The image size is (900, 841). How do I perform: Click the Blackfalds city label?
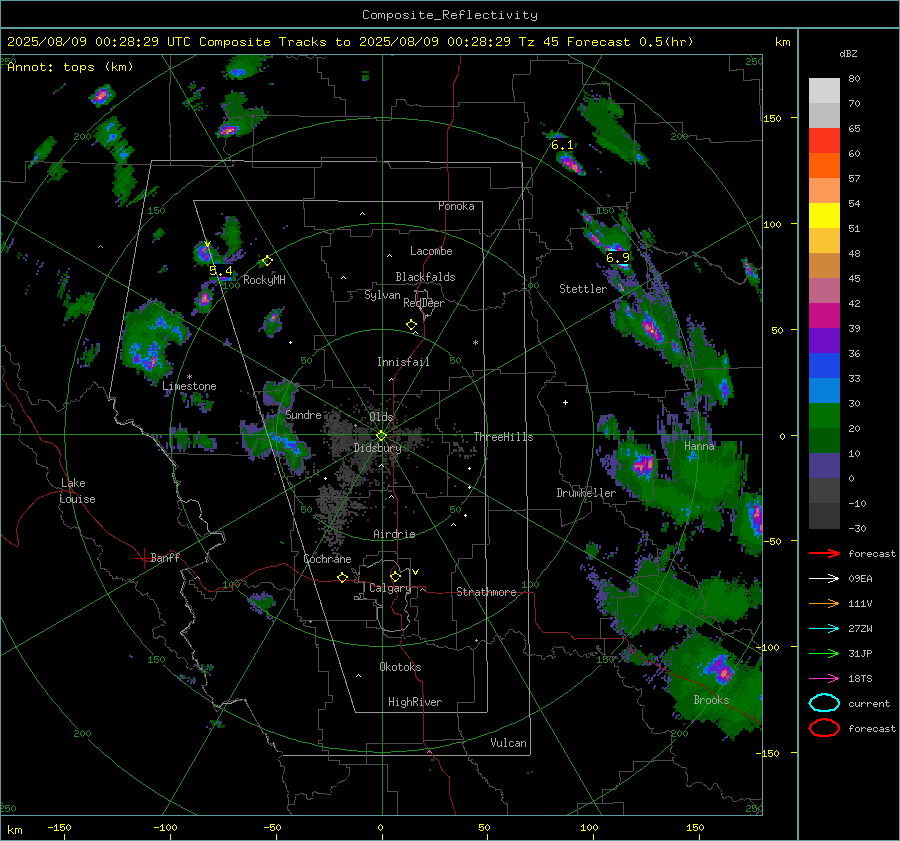425,277
